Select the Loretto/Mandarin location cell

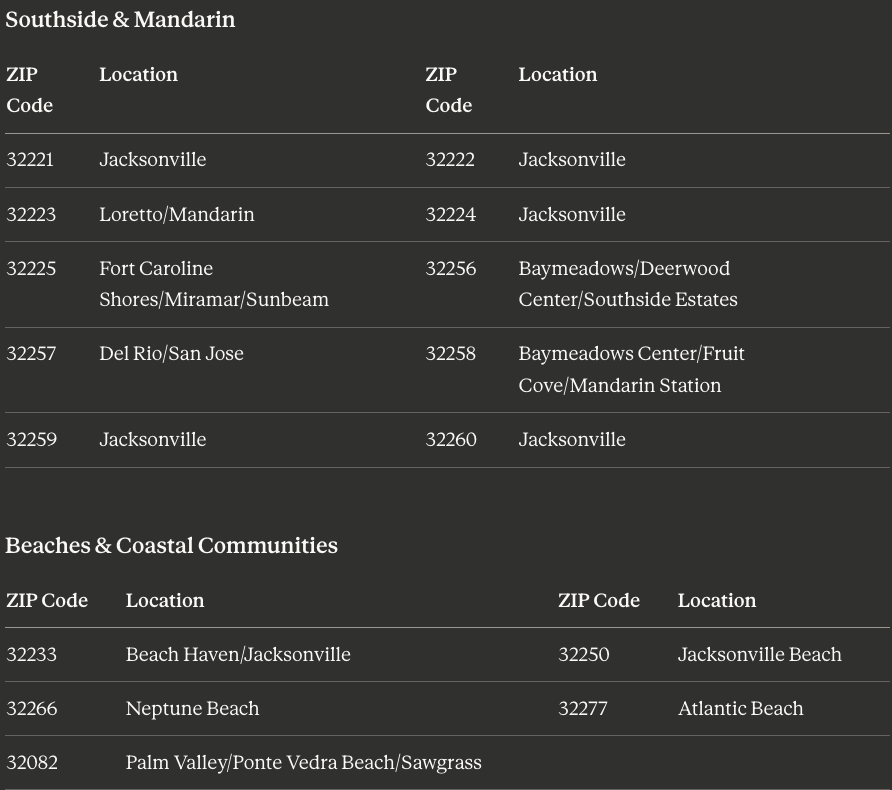click(x=177, y=214)
